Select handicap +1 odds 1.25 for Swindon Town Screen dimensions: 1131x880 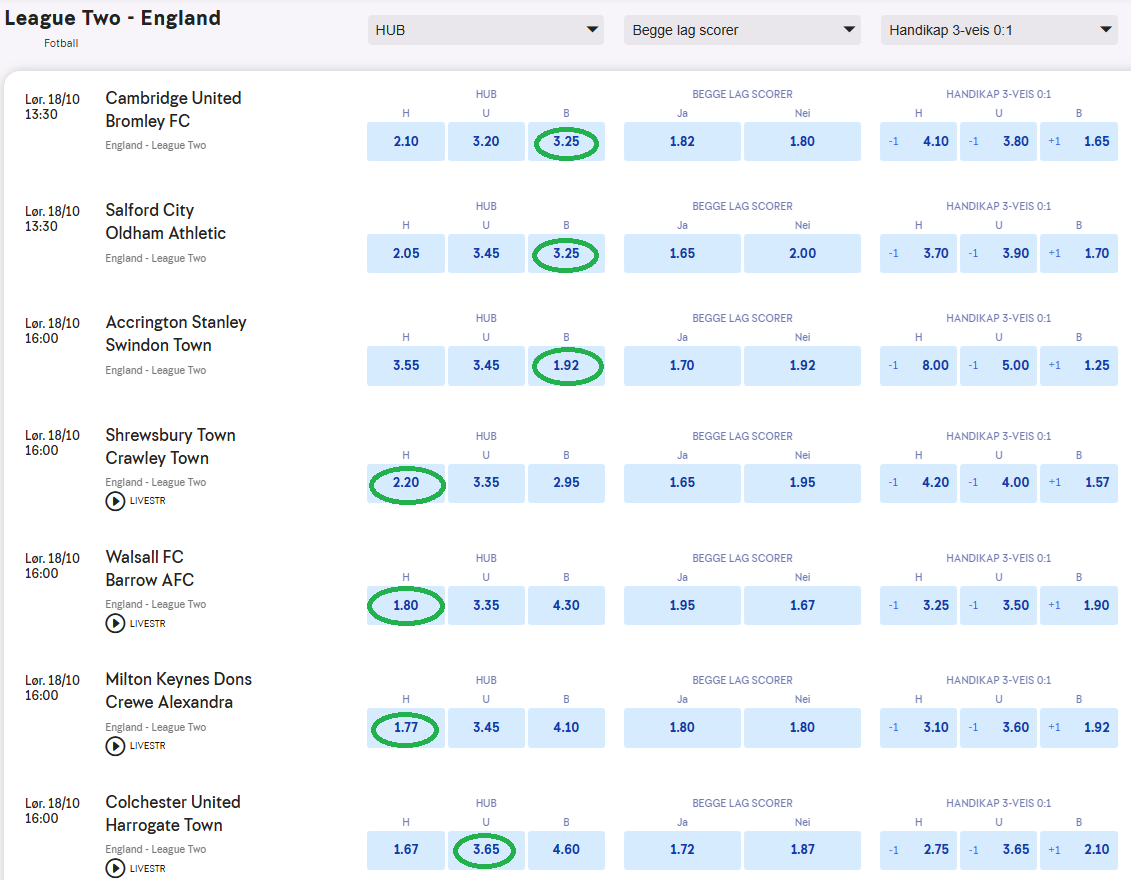point(1079,366)
